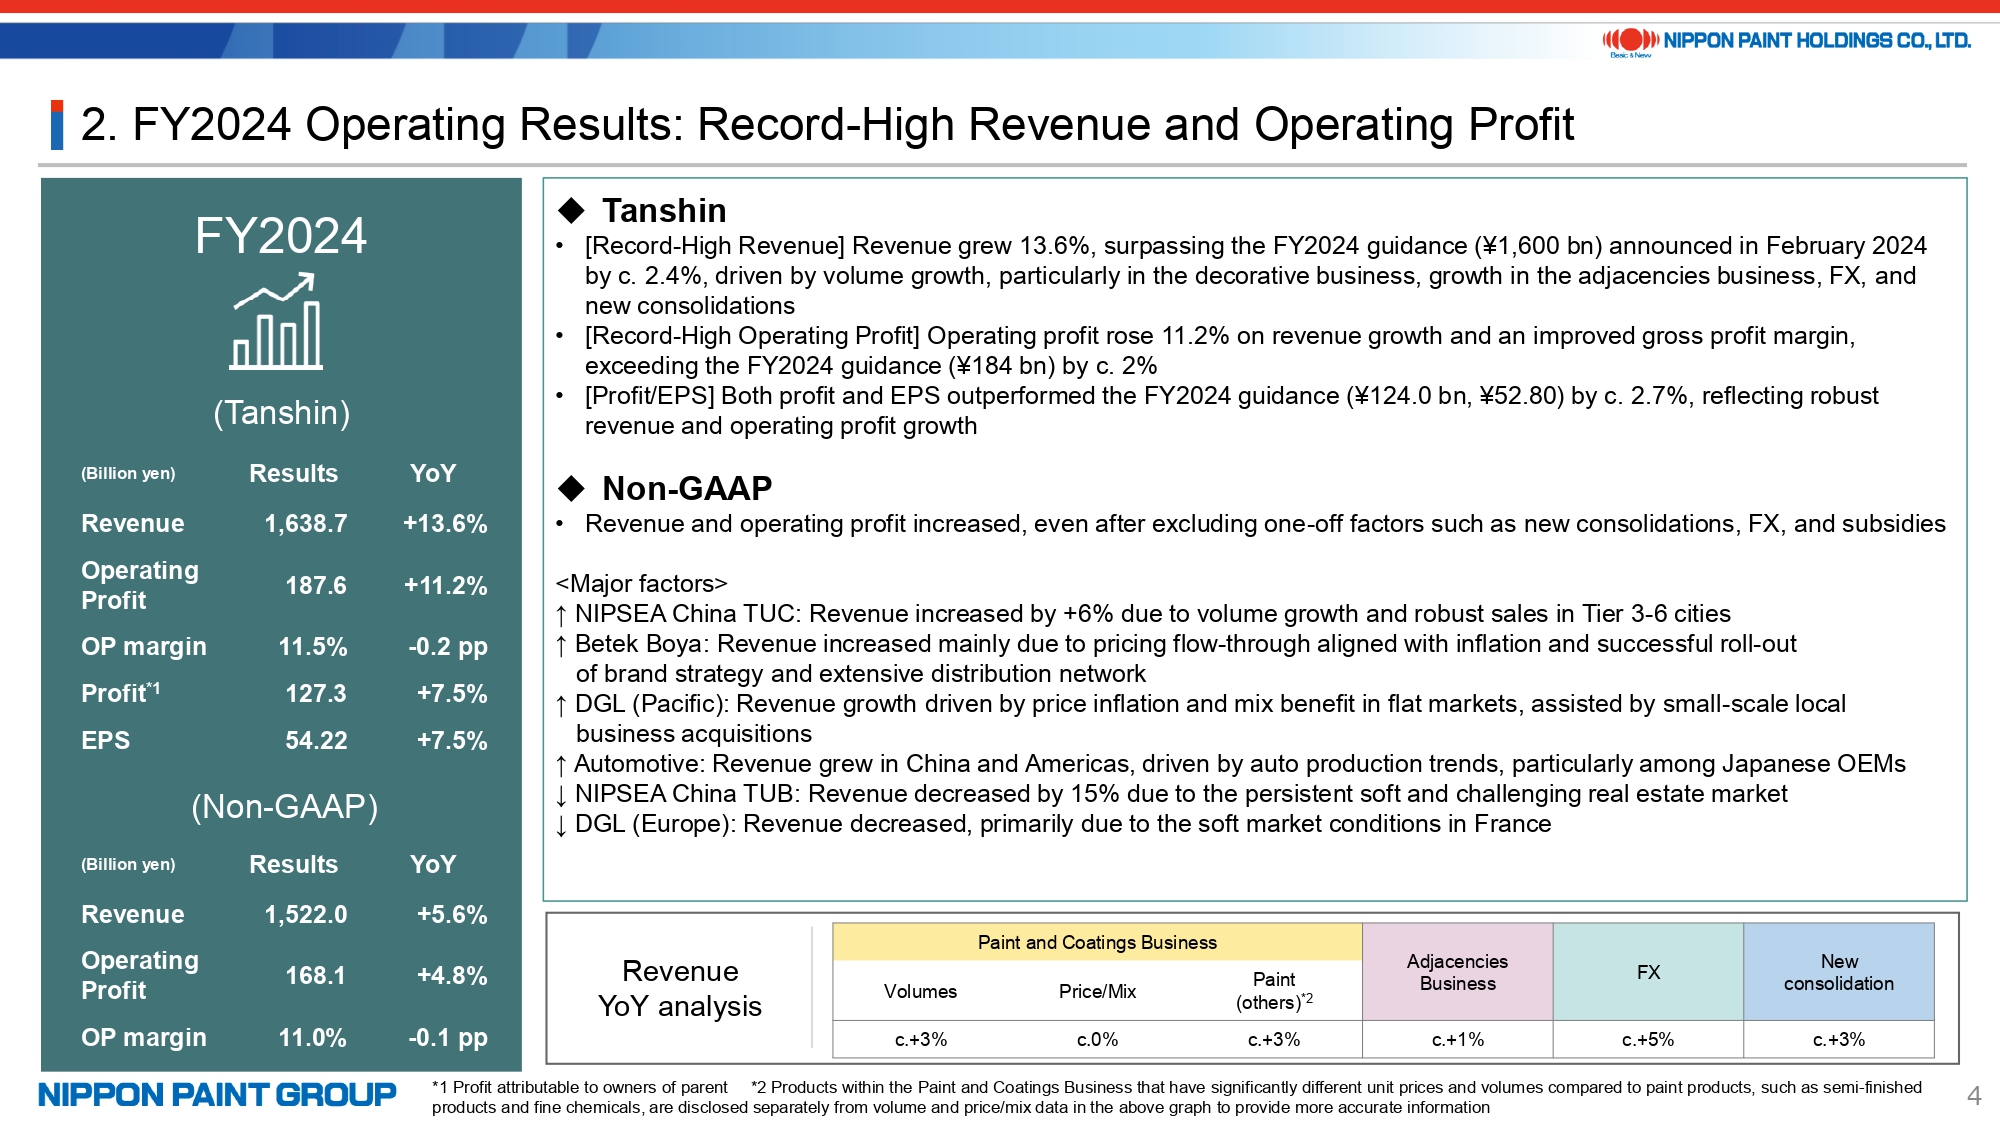Screen dimensions: 2000x1125
Task: Click the Non-GAAP section heading
Action: [687, 488]
